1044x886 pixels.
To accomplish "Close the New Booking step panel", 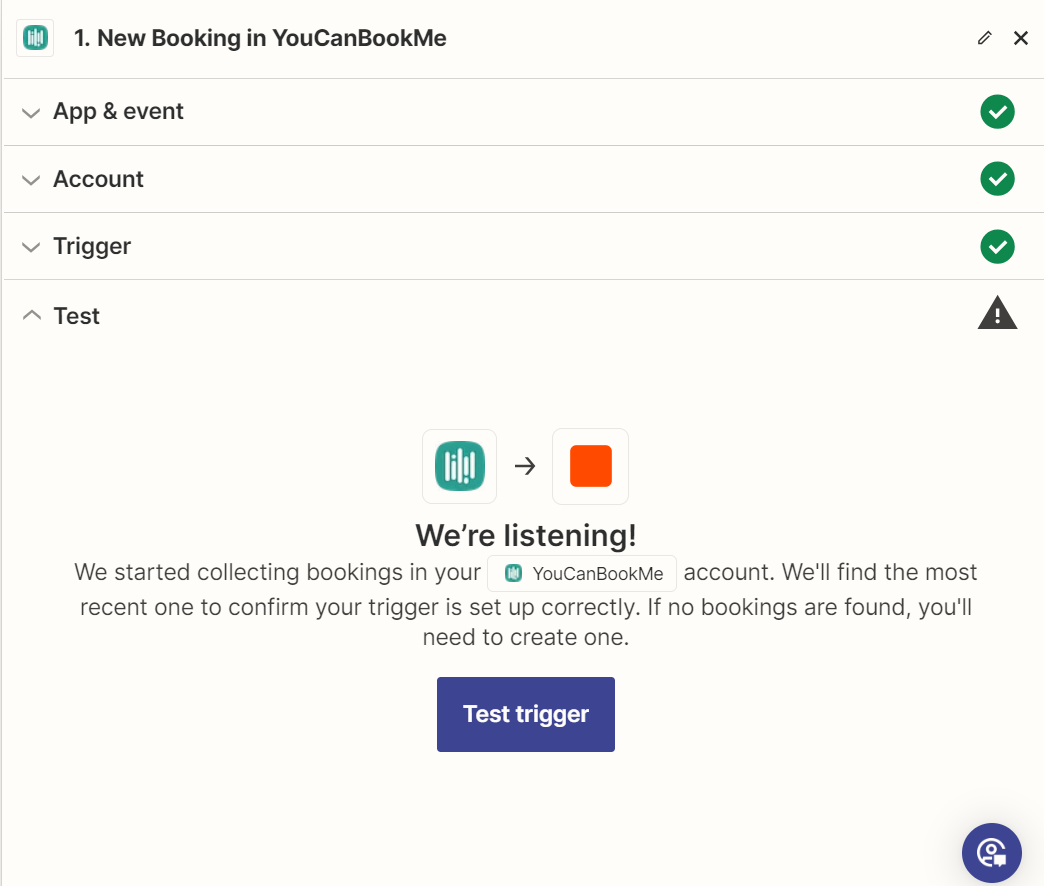I will [1021, 37].
